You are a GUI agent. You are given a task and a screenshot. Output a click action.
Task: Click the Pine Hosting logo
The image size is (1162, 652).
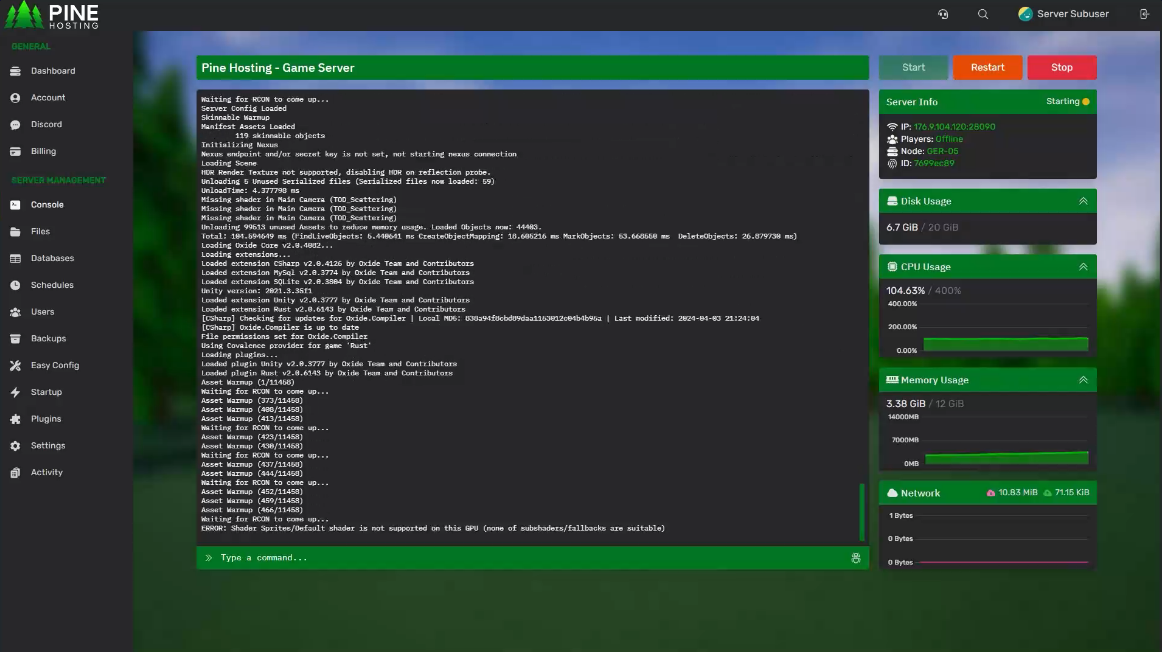[52, 15]
